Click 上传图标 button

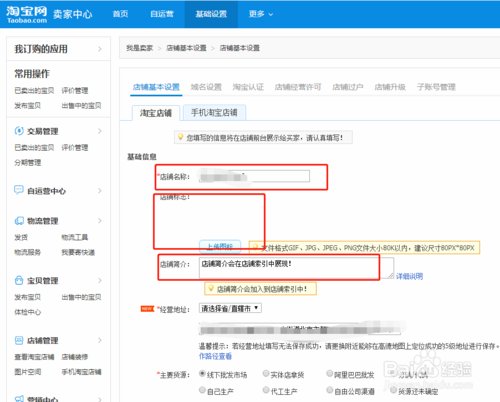pos(220,247)
